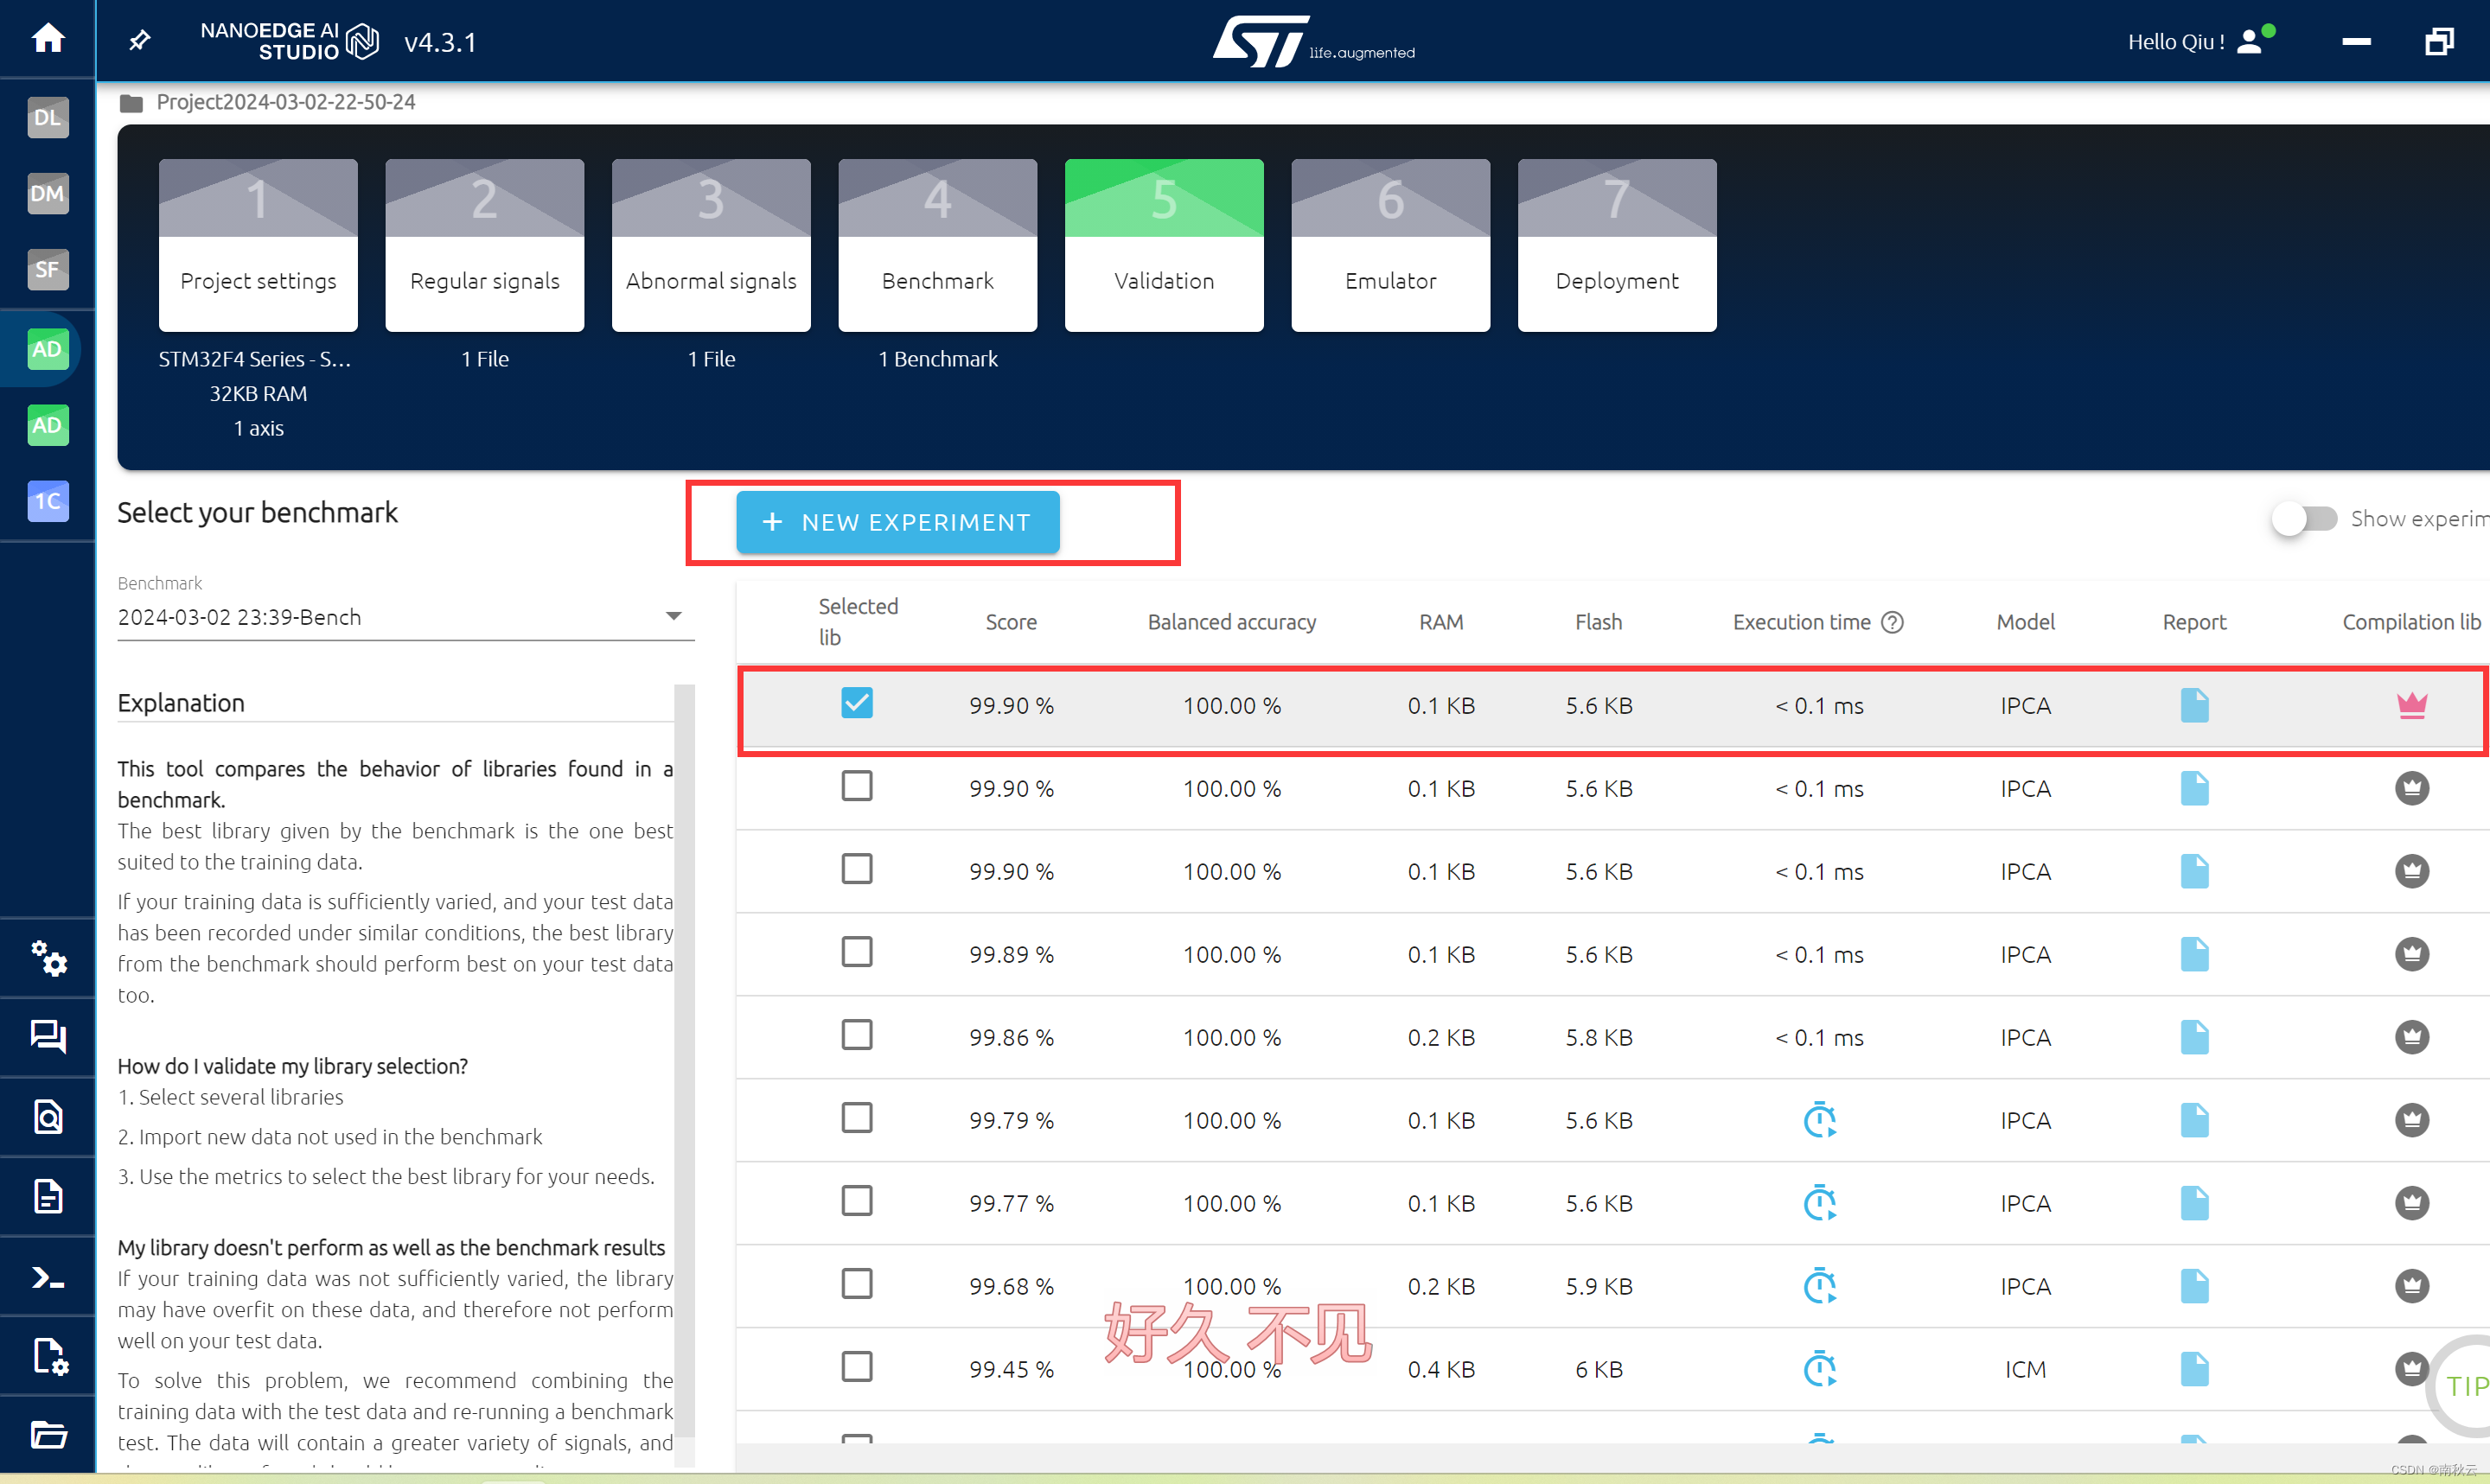Open the SF sidebar icon
The image size is (2490, 1484).
tap(47, 269)
